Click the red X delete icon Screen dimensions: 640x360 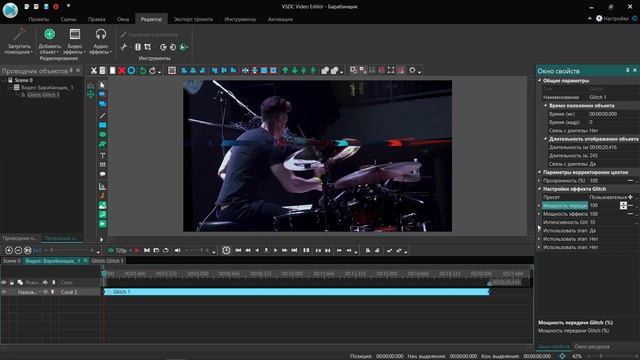(x=122, y=71)
